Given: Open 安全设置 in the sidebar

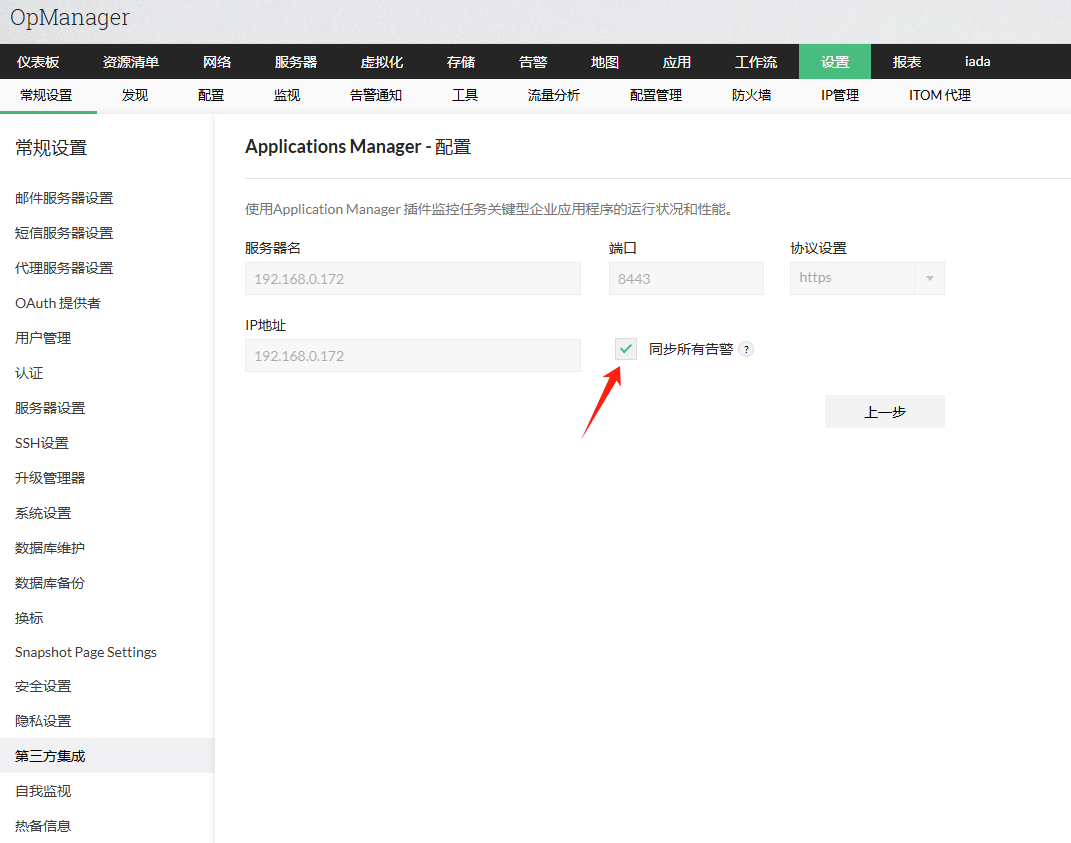Looking at the screenshot, I should [43, 686].
